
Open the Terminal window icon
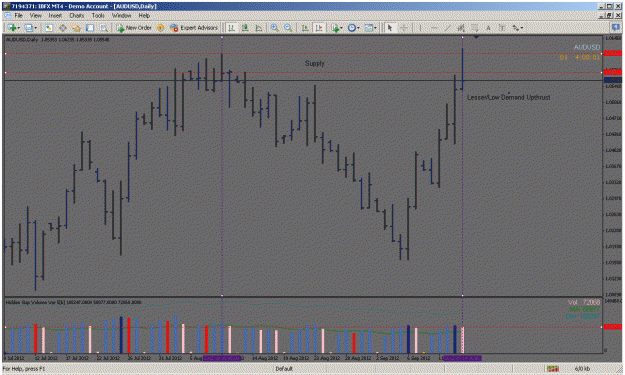click(90, 28)
